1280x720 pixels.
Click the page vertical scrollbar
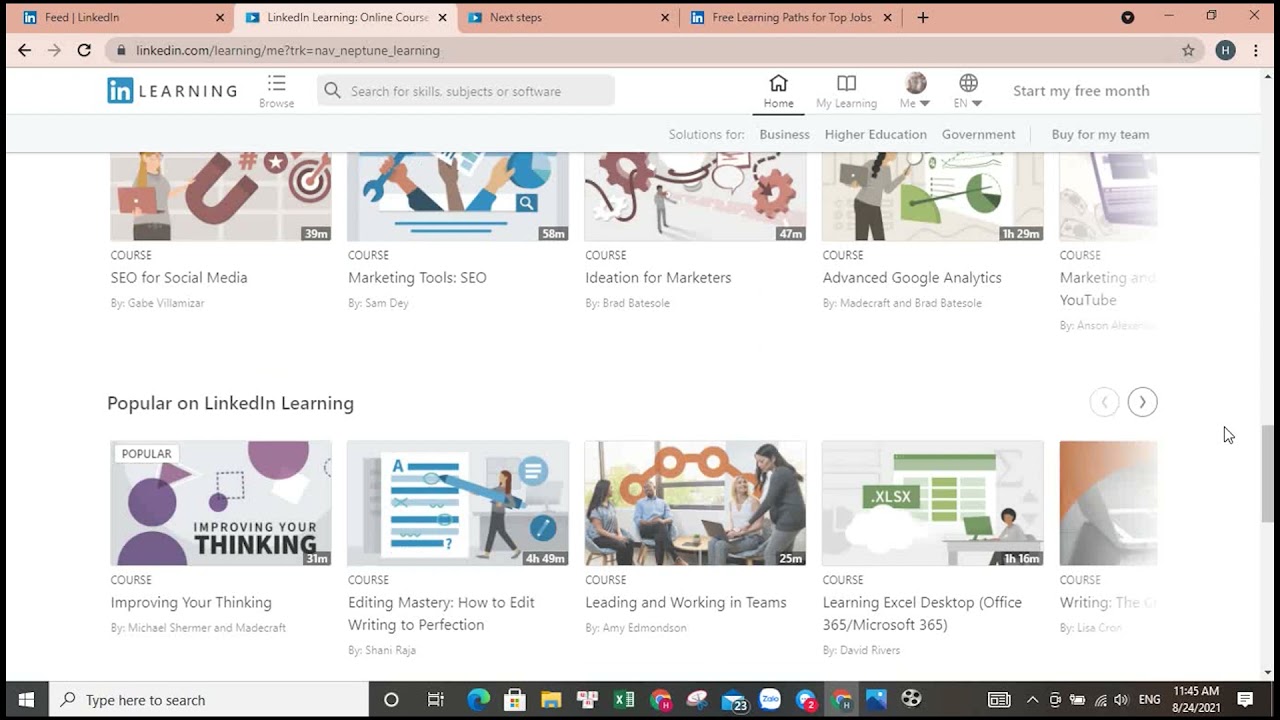[x=1268, y=473]
